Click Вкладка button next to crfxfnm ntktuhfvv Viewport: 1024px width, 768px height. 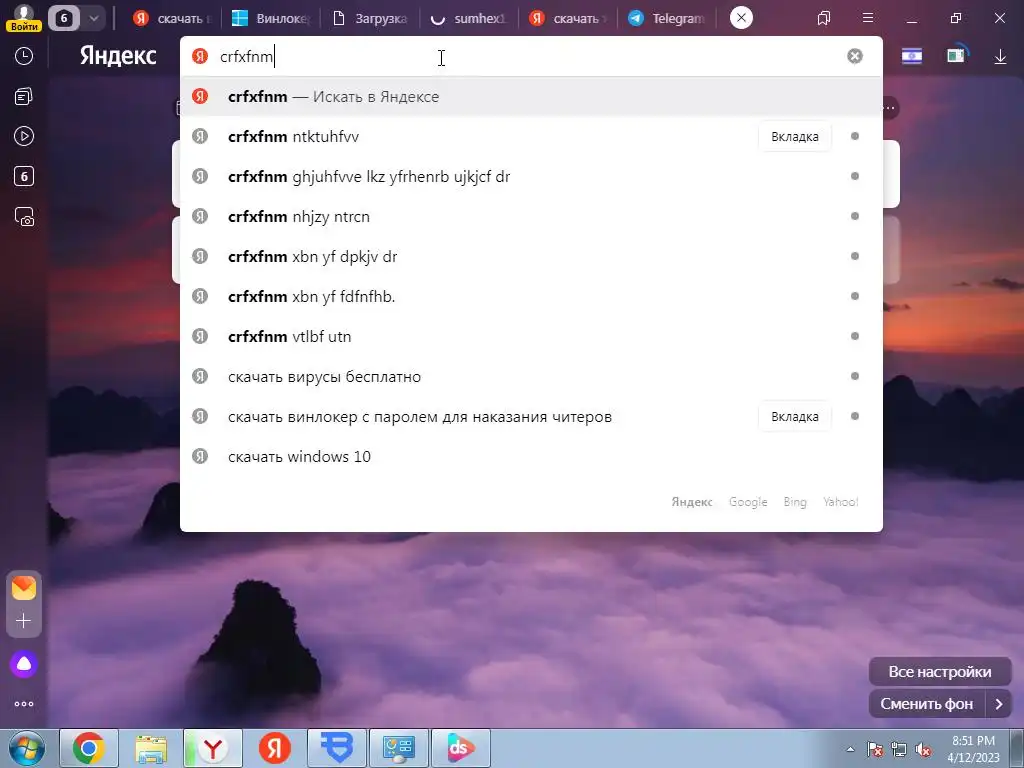(794, 136)
